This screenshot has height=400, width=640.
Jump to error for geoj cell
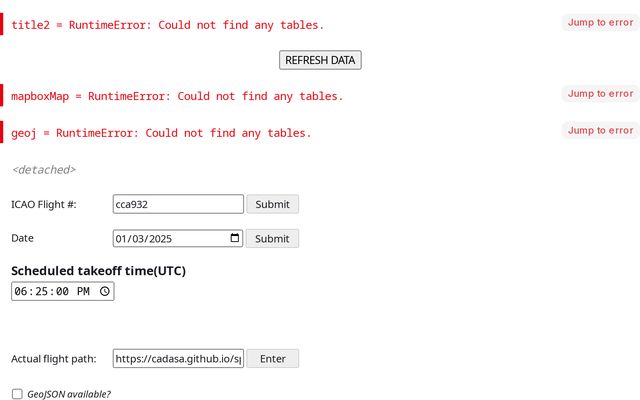coord(600,130)
